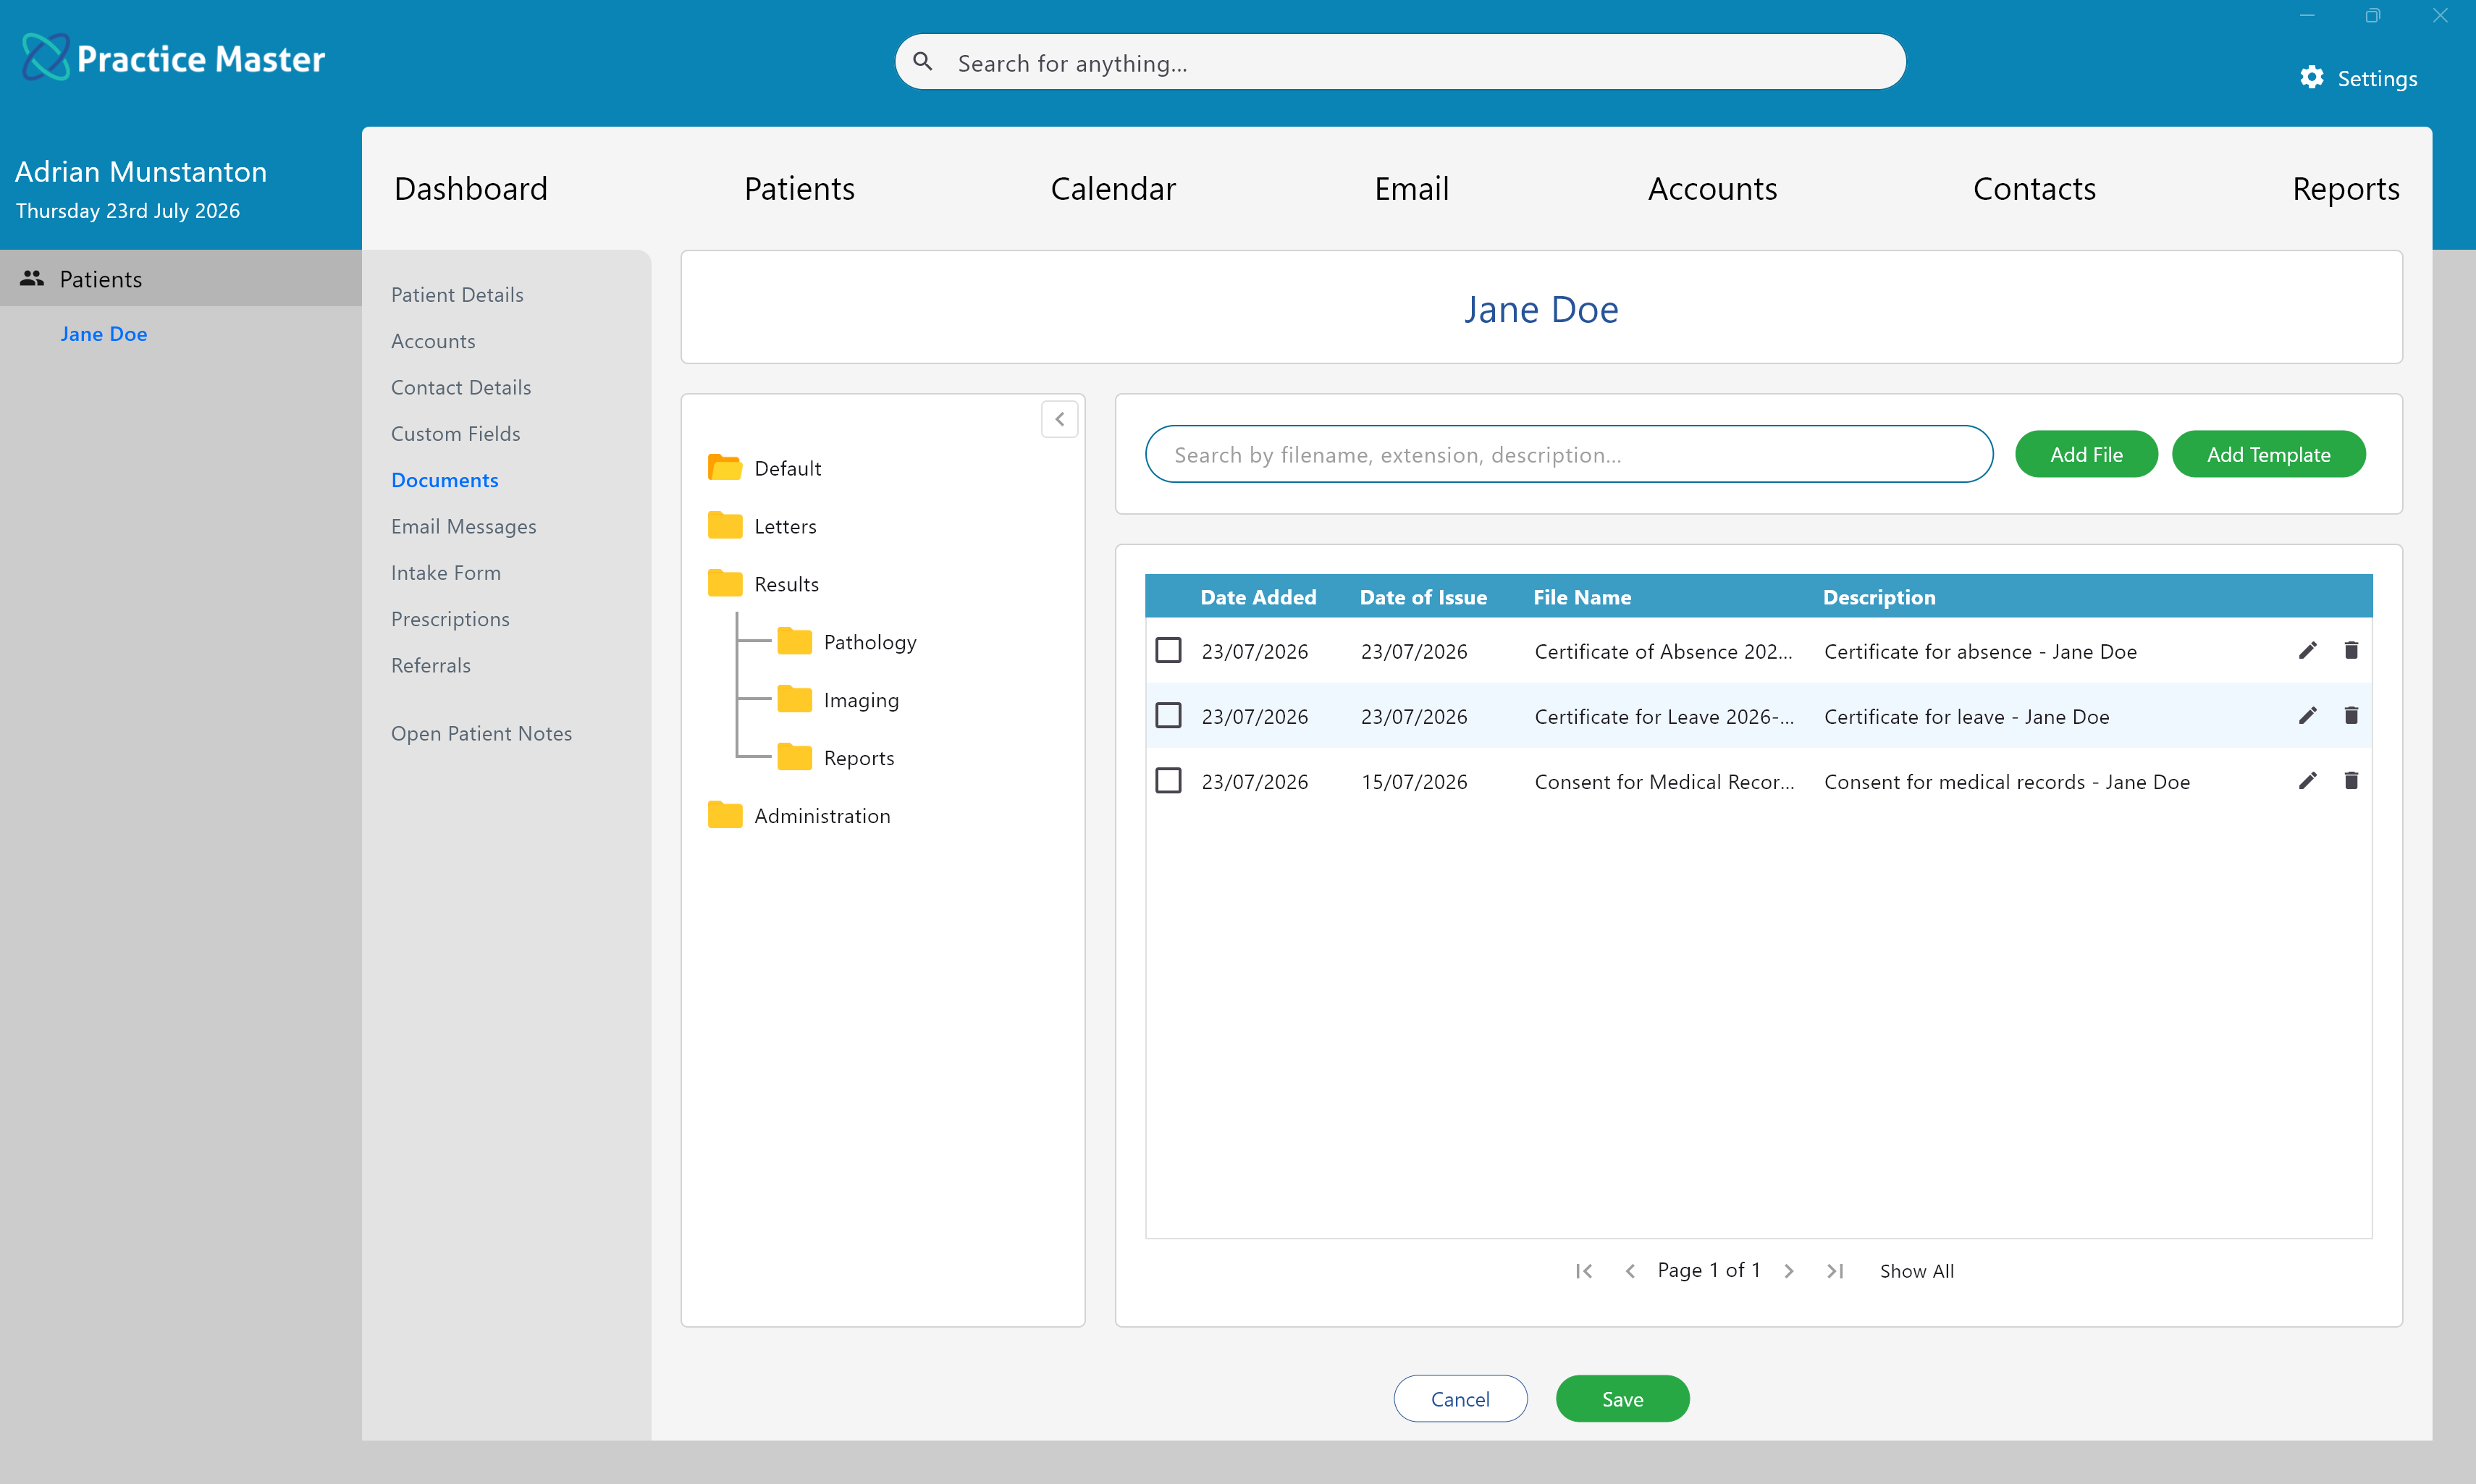Open the top Accounts tab

1712,189
